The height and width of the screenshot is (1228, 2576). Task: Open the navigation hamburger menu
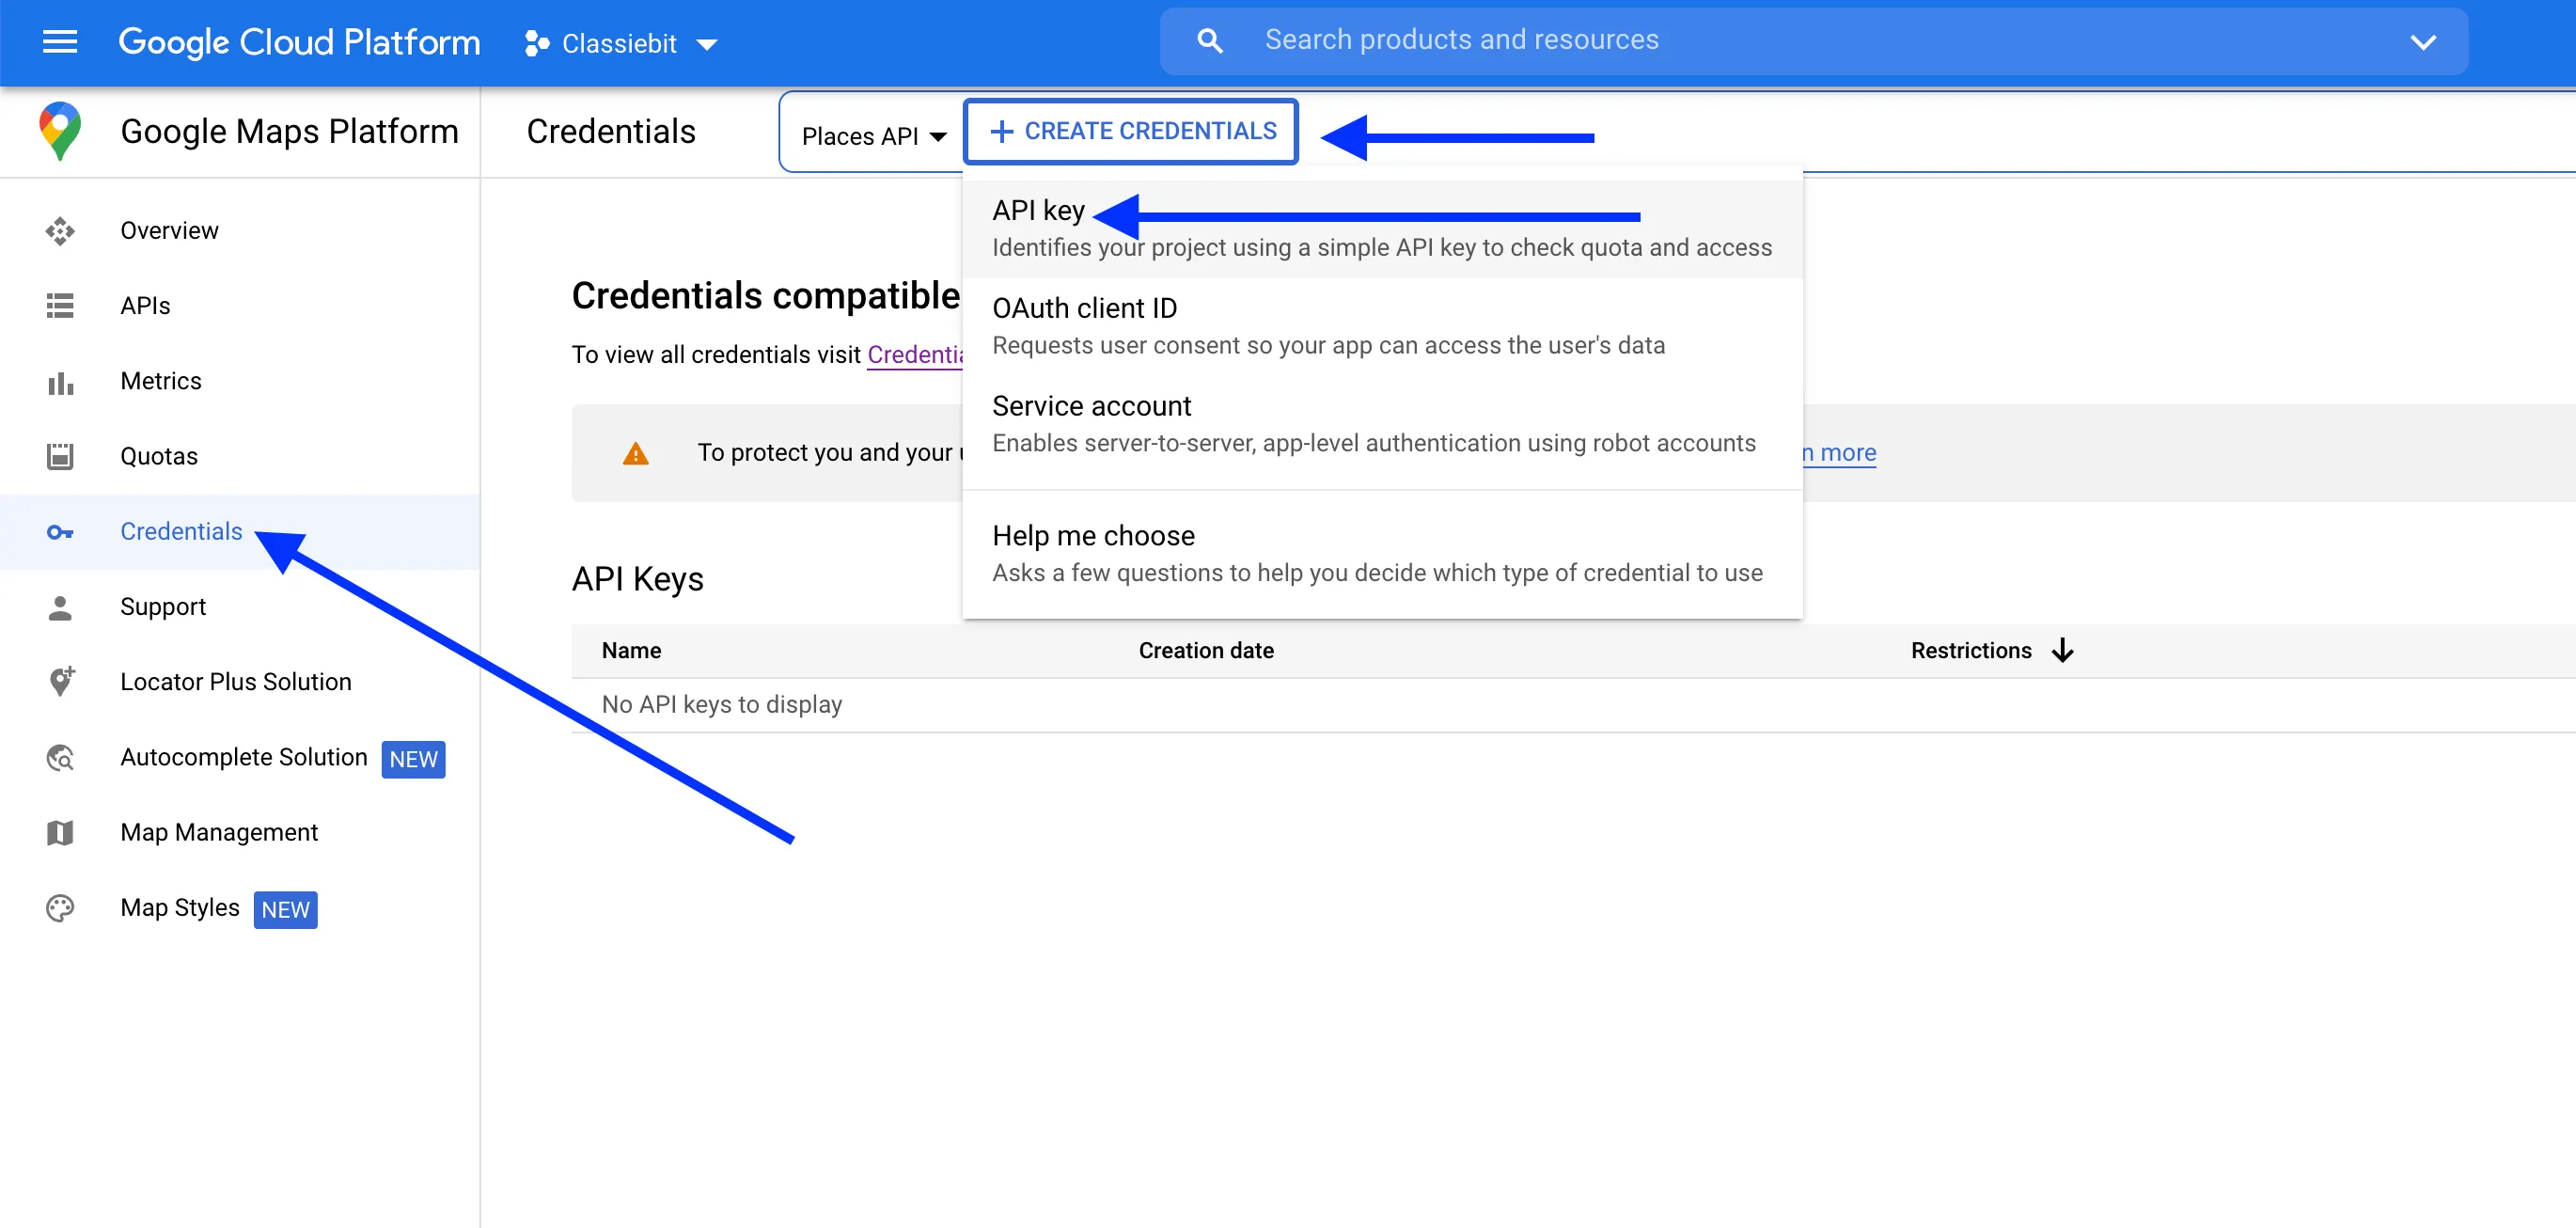(59, 42)
